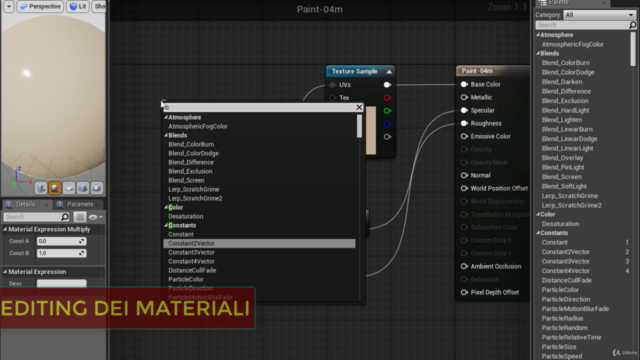The width and height of the screenshot is (640, 360).
Task: Click alpha output pin of Texture Sample
Action: (x=387, y=137)
